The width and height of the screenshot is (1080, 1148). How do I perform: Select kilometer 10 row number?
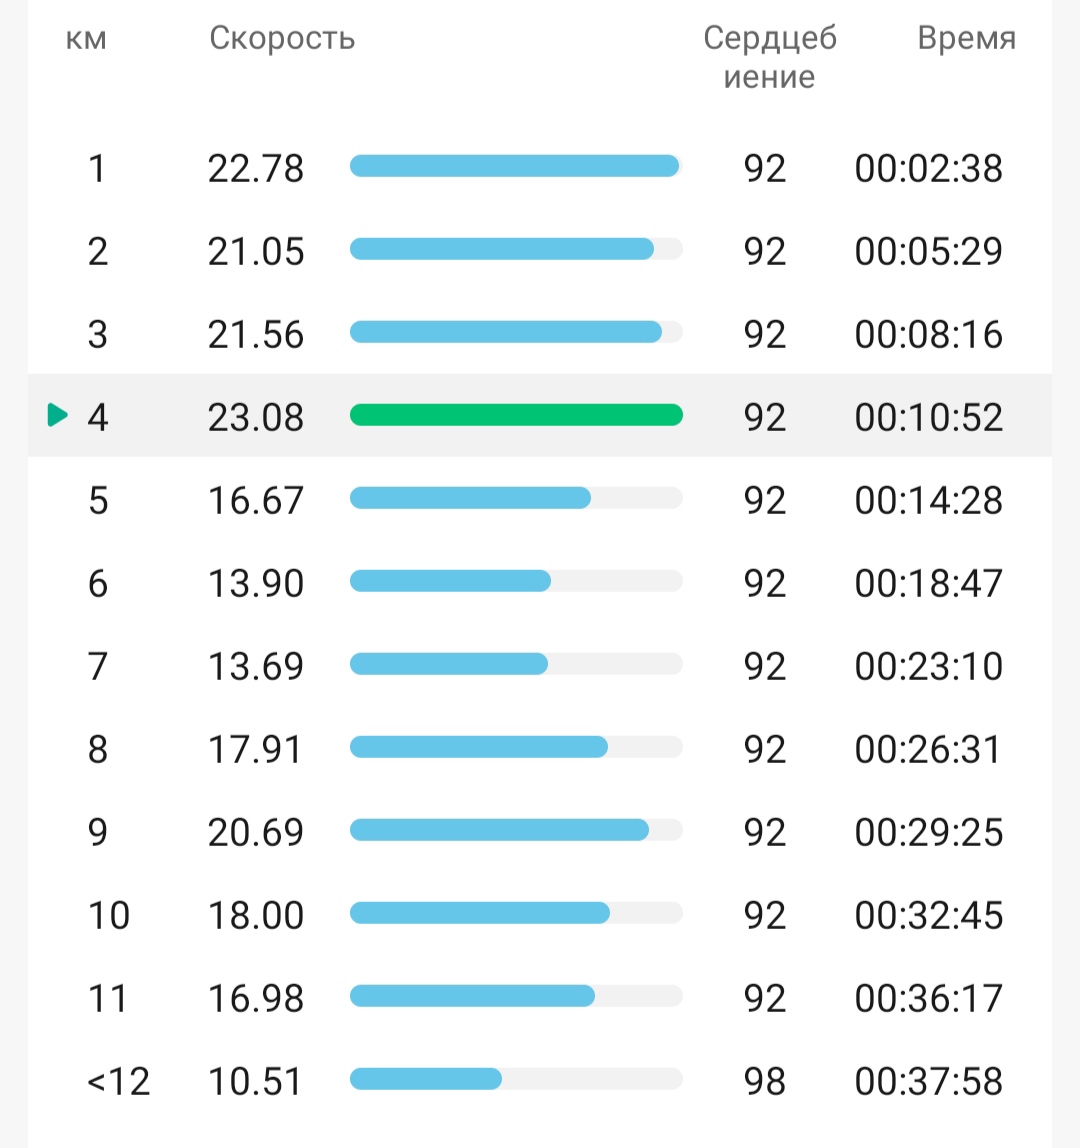pyautogui.click(x=108, y=915)
